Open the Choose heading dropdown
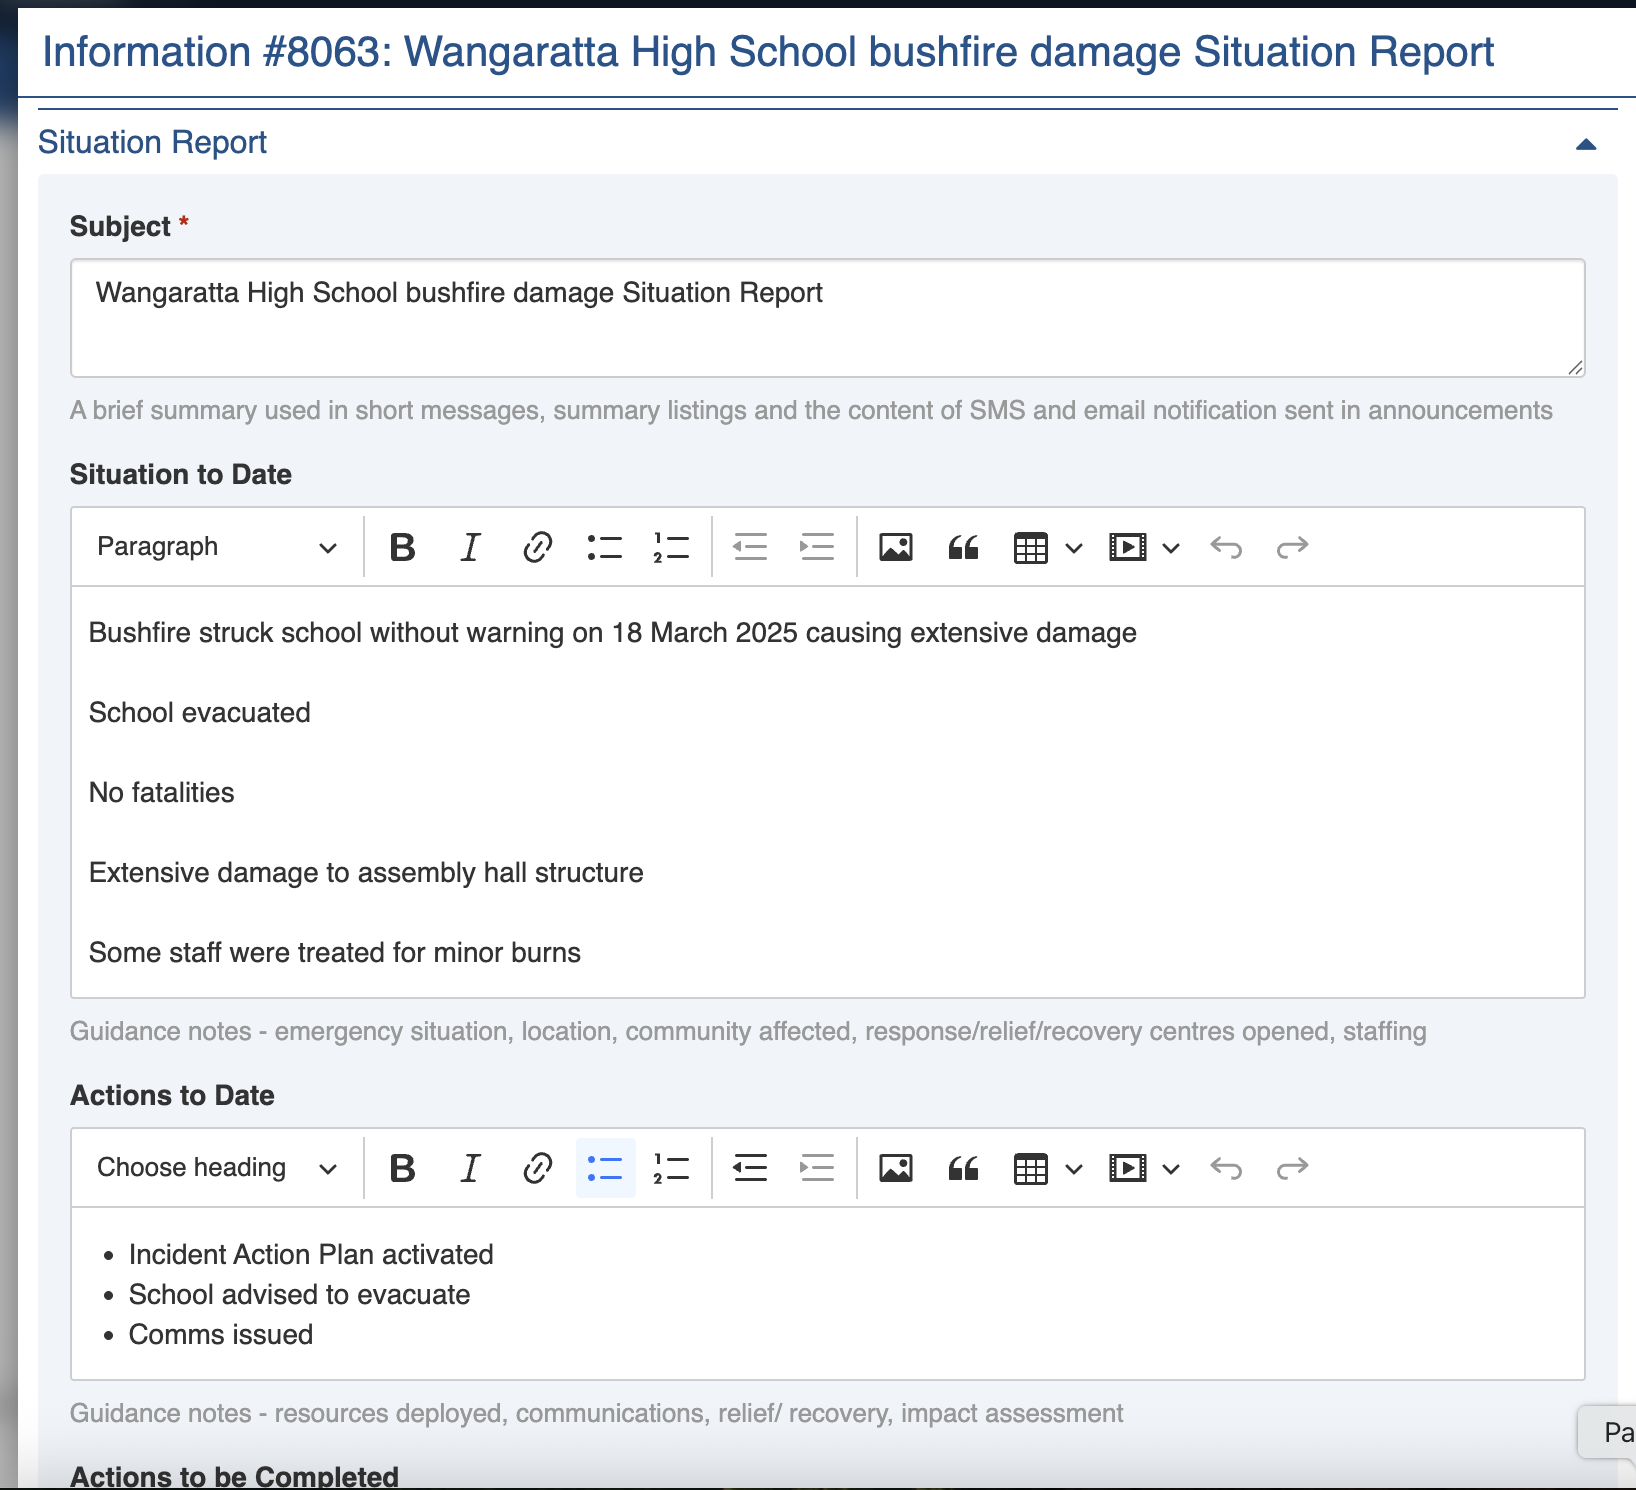The image size is (1636, 1490). [x=216, y=1168]
